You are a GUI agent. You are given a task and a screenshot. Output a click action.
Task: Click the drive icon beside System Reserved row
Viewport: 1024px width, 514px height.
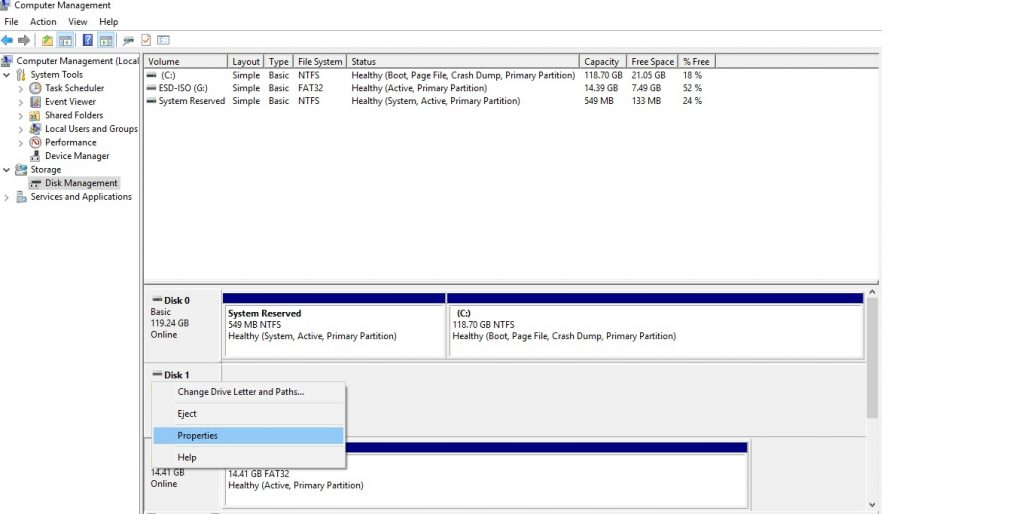pos(152,101)
